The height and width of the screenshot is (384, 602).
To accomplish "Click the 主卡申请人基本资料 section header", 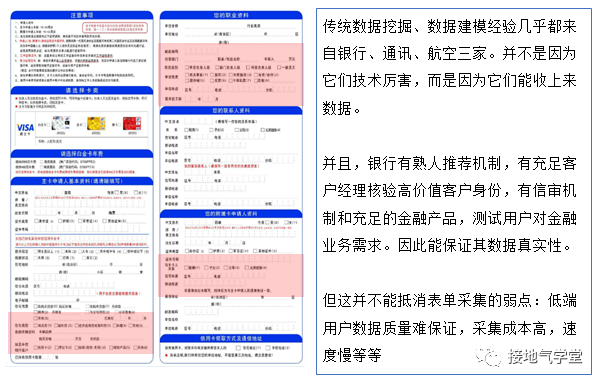I will click(x=82, y=181).
